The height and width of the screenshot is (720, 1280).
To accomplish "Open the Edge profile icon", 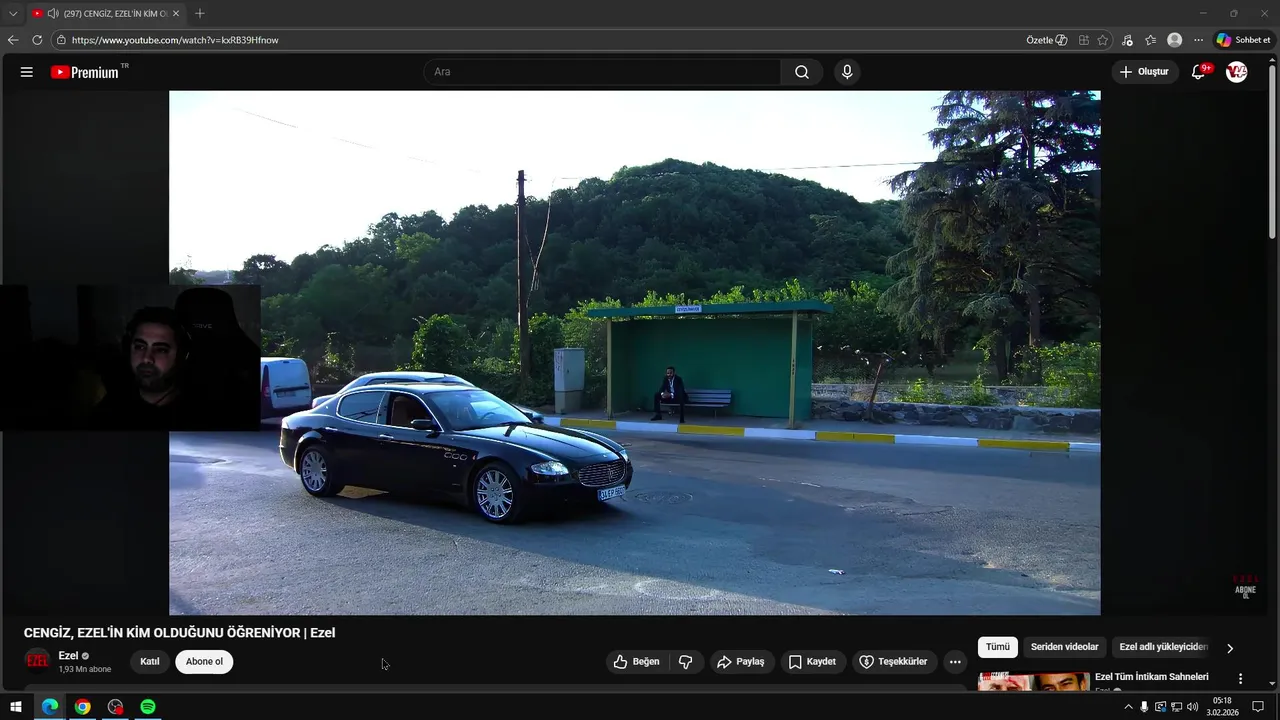I will [1174, 40].
